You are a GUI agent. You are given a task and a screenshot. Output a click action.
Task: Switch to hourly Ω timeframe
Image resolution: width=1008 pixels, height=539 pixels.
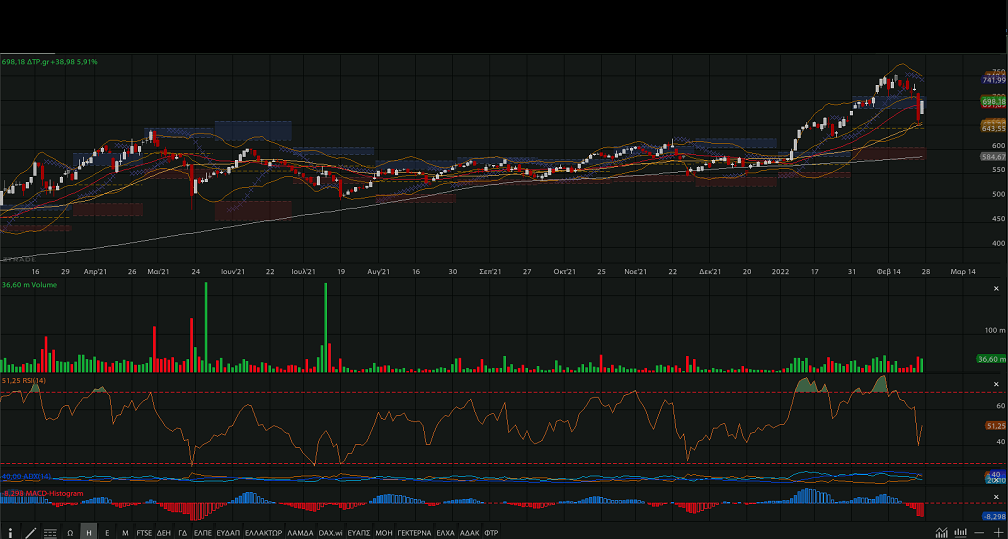point(70,533)
